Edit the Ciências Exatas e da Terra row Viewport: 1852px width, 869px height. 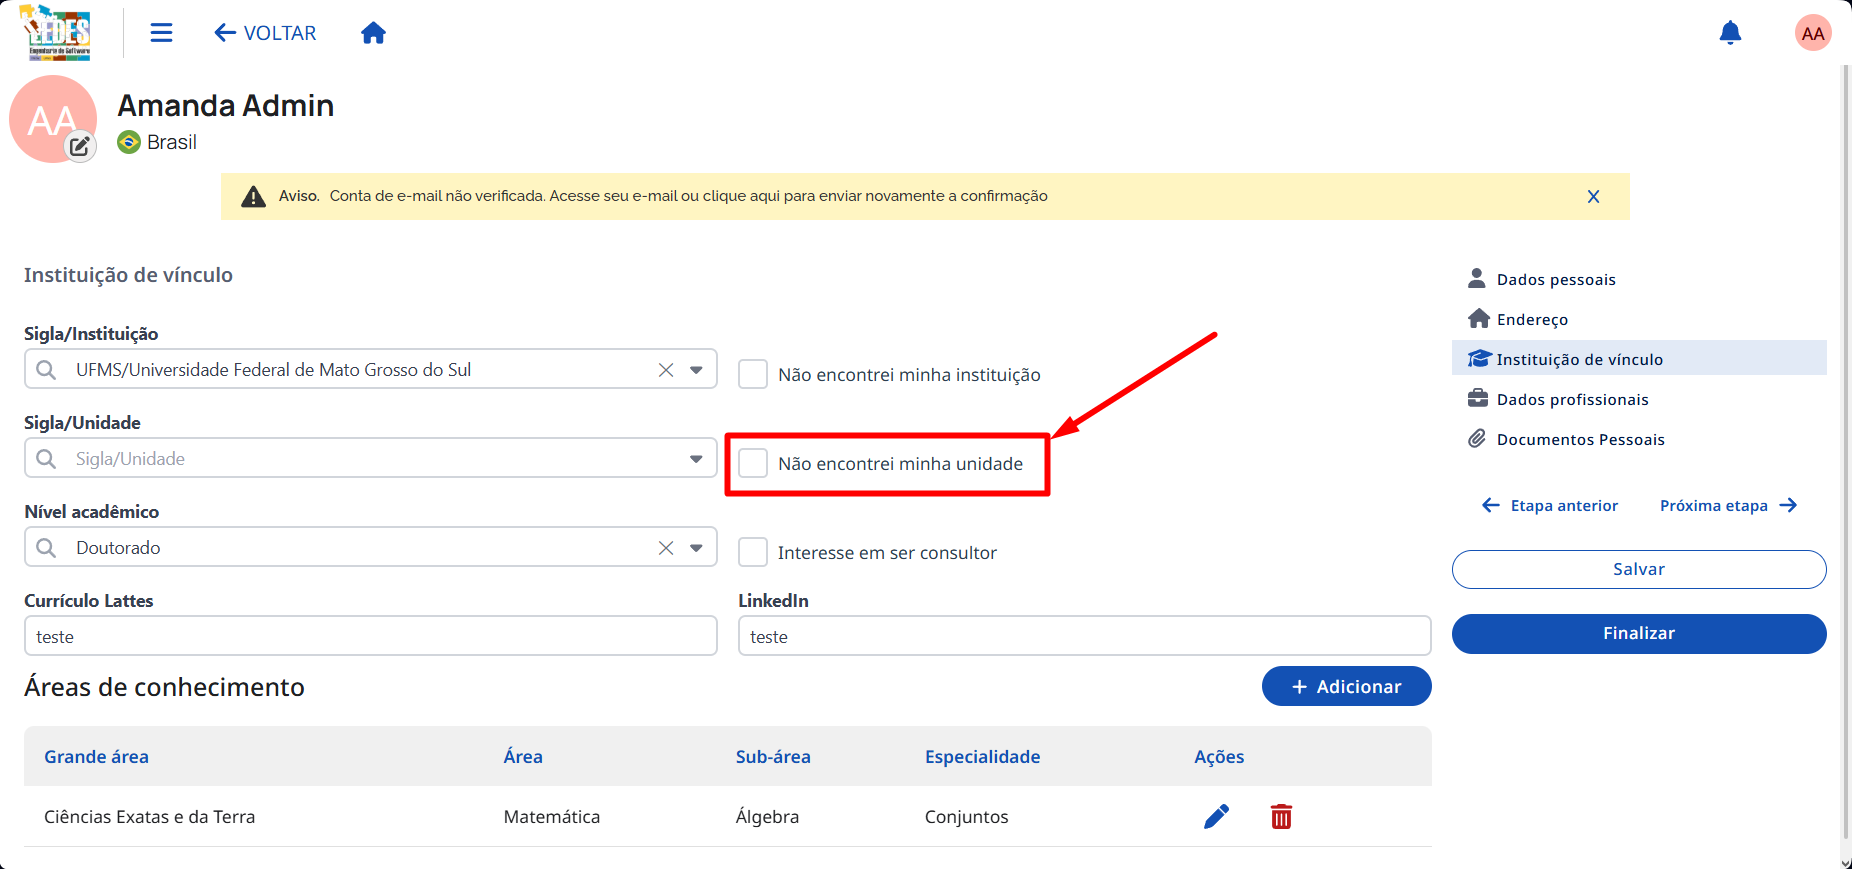coord(1216,817)
